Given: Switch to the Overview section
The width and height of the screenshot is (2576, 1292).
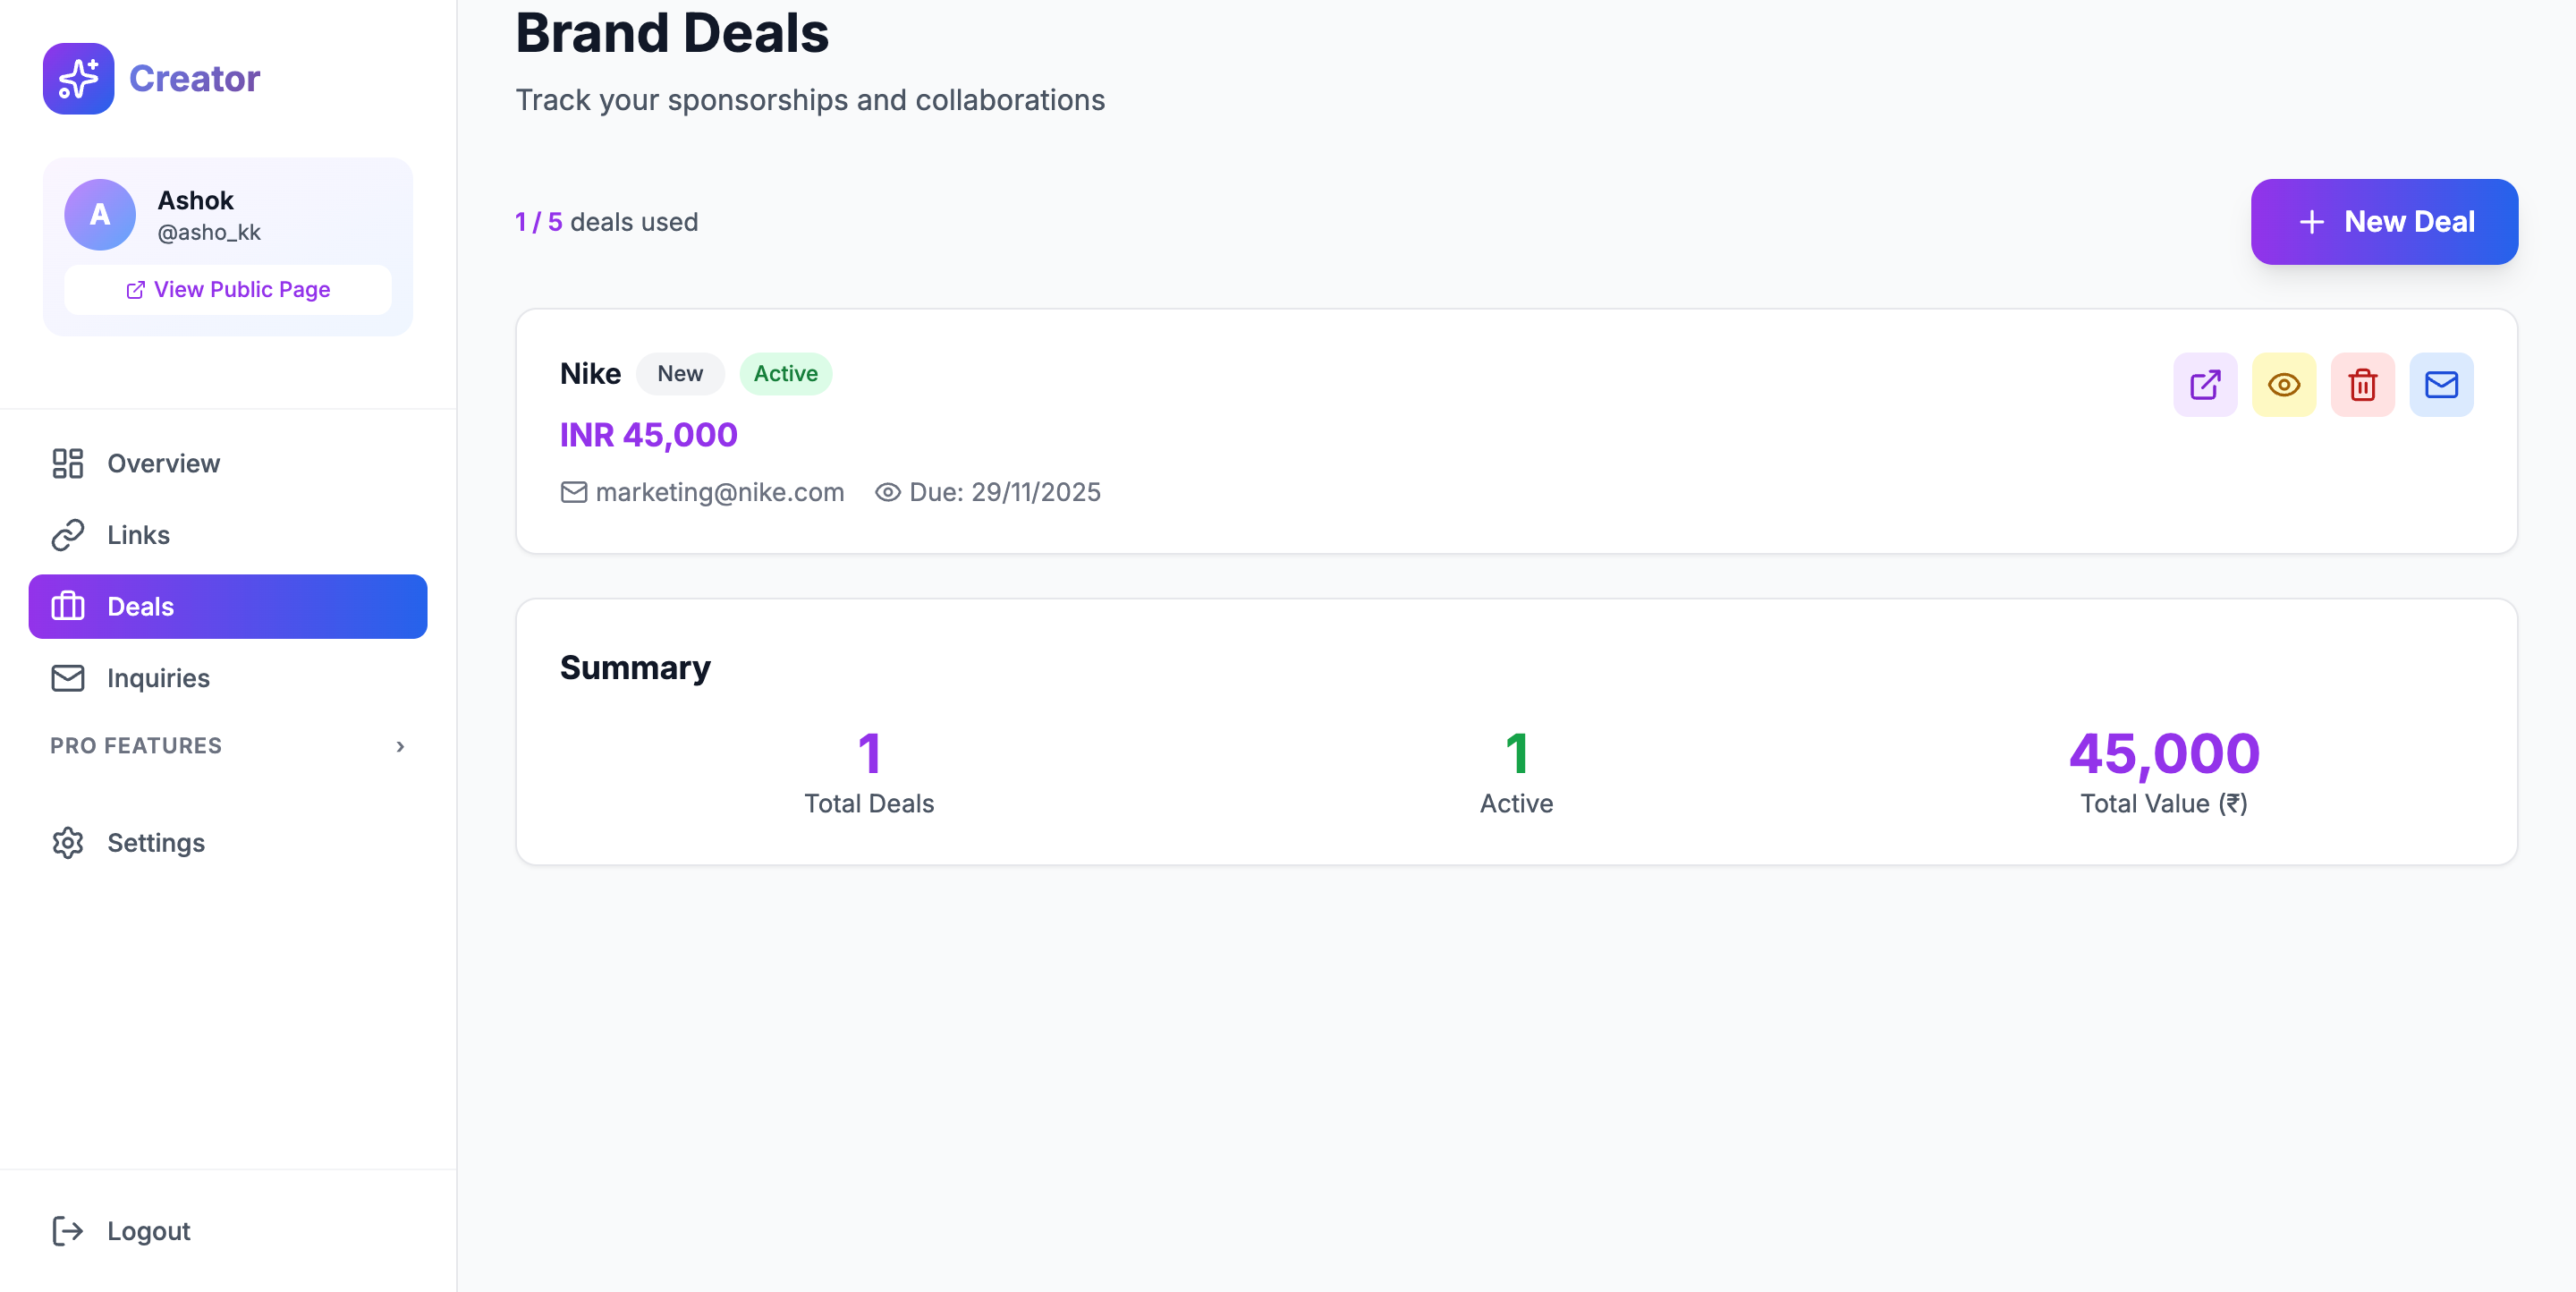Looking at the screenshot, I should click(163, 463).
